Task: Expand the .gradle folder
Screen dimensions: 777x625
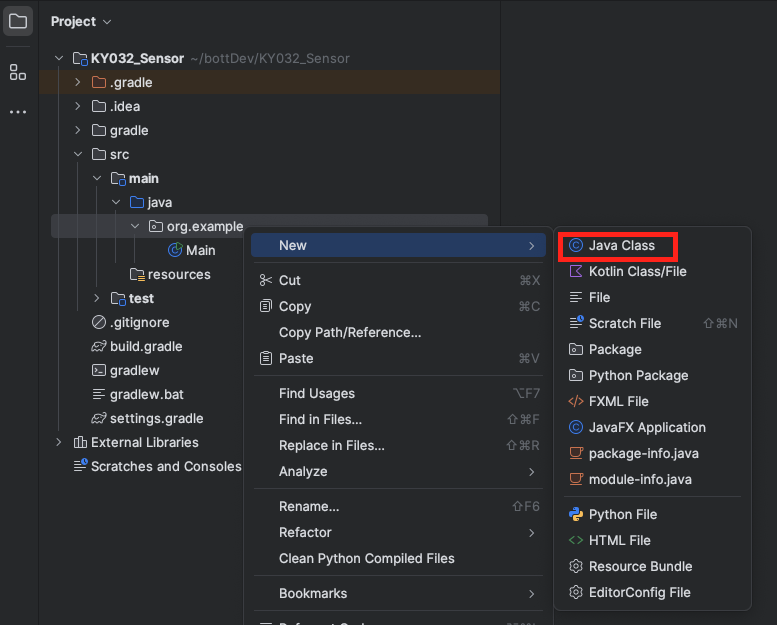Action: [x=78, y=82]
